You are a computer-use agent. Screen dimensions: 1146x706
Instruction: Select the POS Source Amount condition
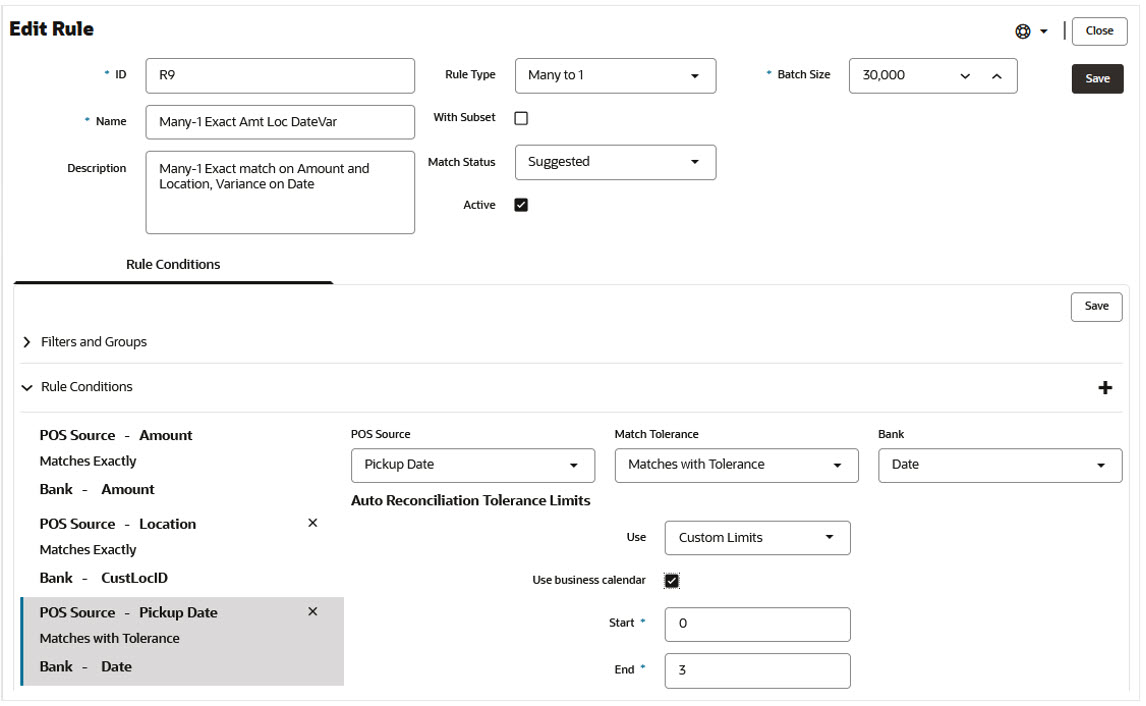(x=181, y=462)
